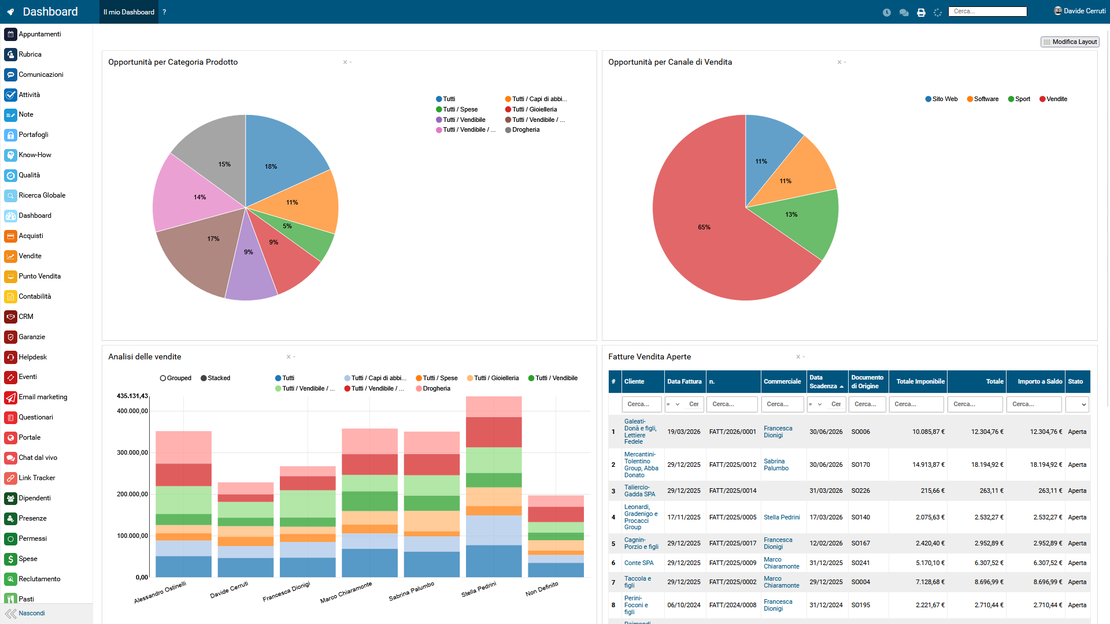The image size is (1110, 624).
Task: Open the ? help item
Action: pos(164,12)
